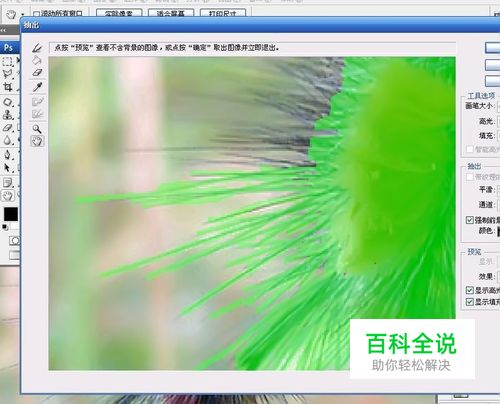This screenshot has height=404, width=500.
Task: Uncheck the 显示填充 checkbox
Action: point(470,302)
